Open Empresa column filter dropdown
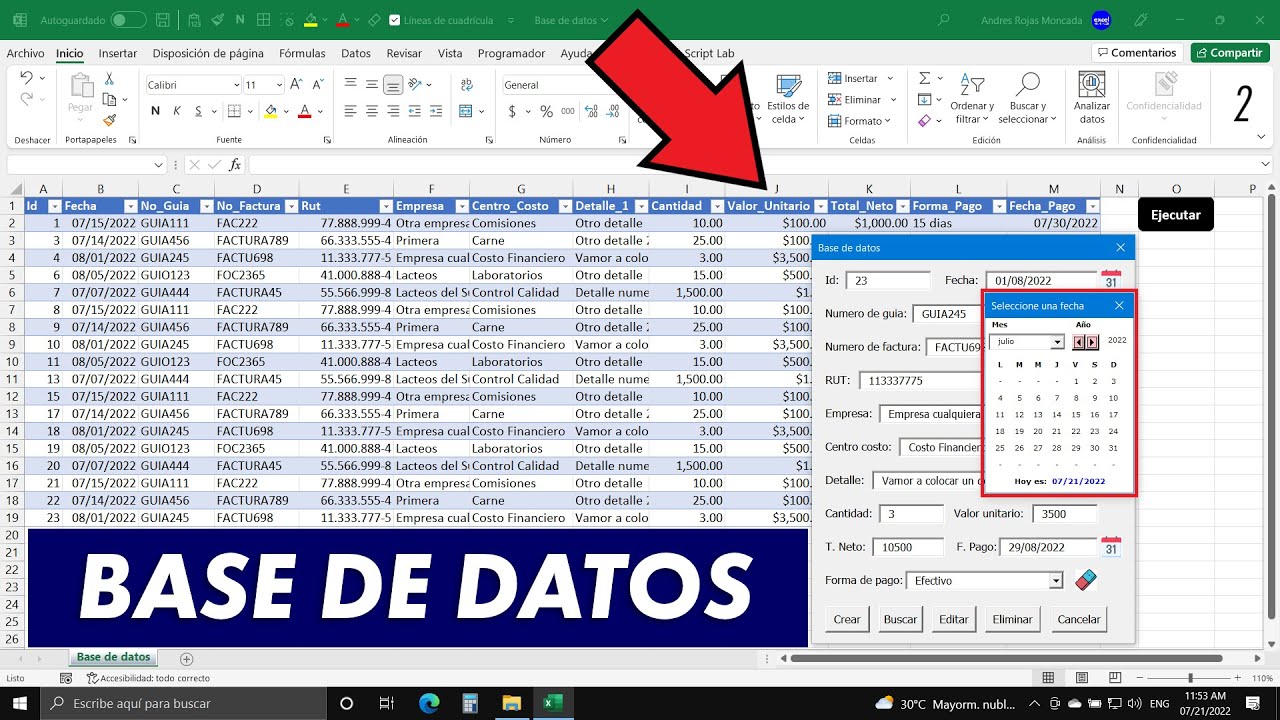Image resolution: width=1280 pixels, height=720 pixels. click(x=461, y=206)
